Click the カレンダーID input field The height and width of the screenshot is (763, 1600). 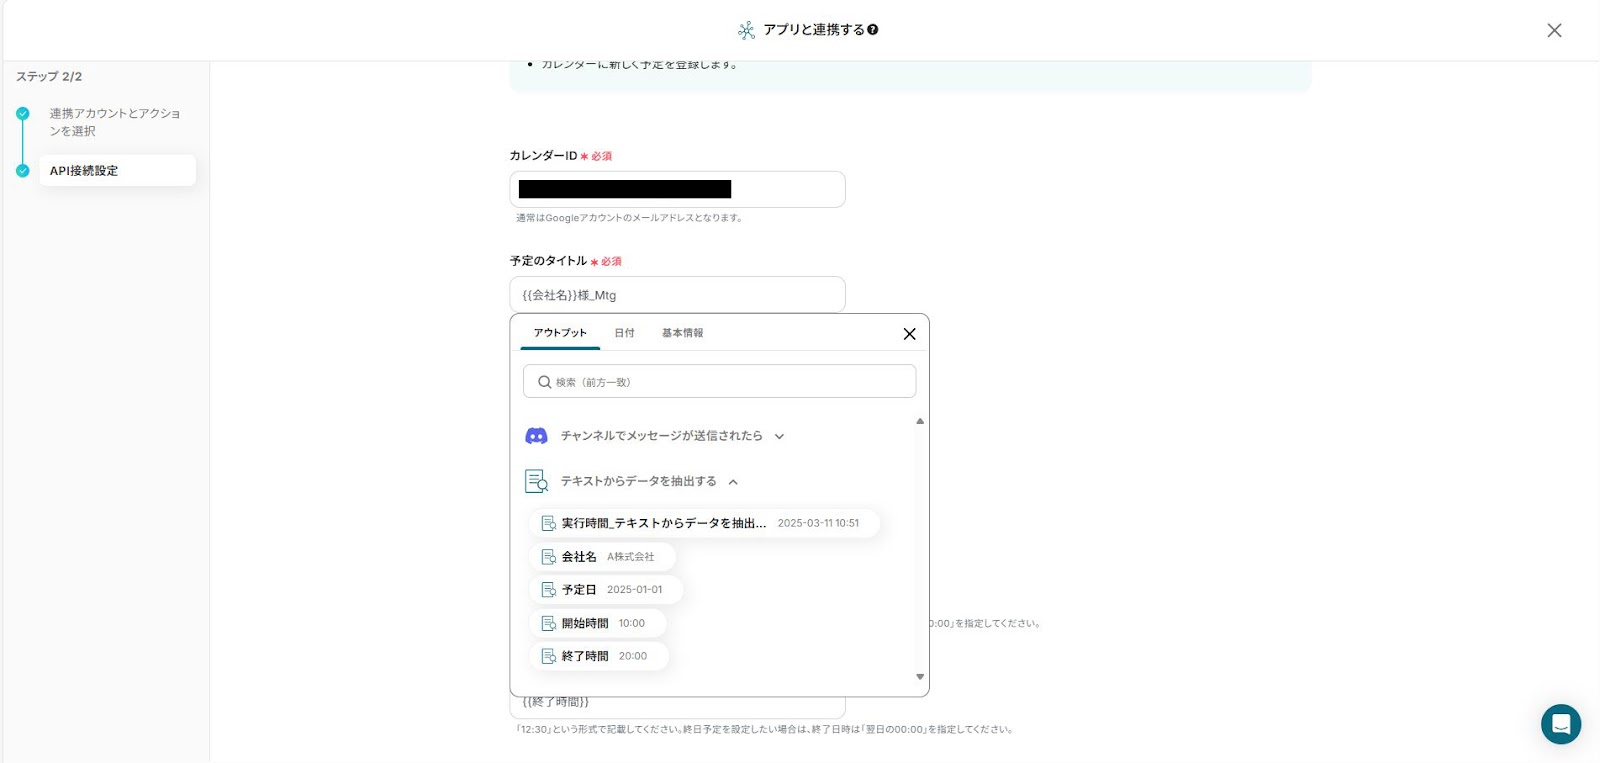tap(677, 189)
